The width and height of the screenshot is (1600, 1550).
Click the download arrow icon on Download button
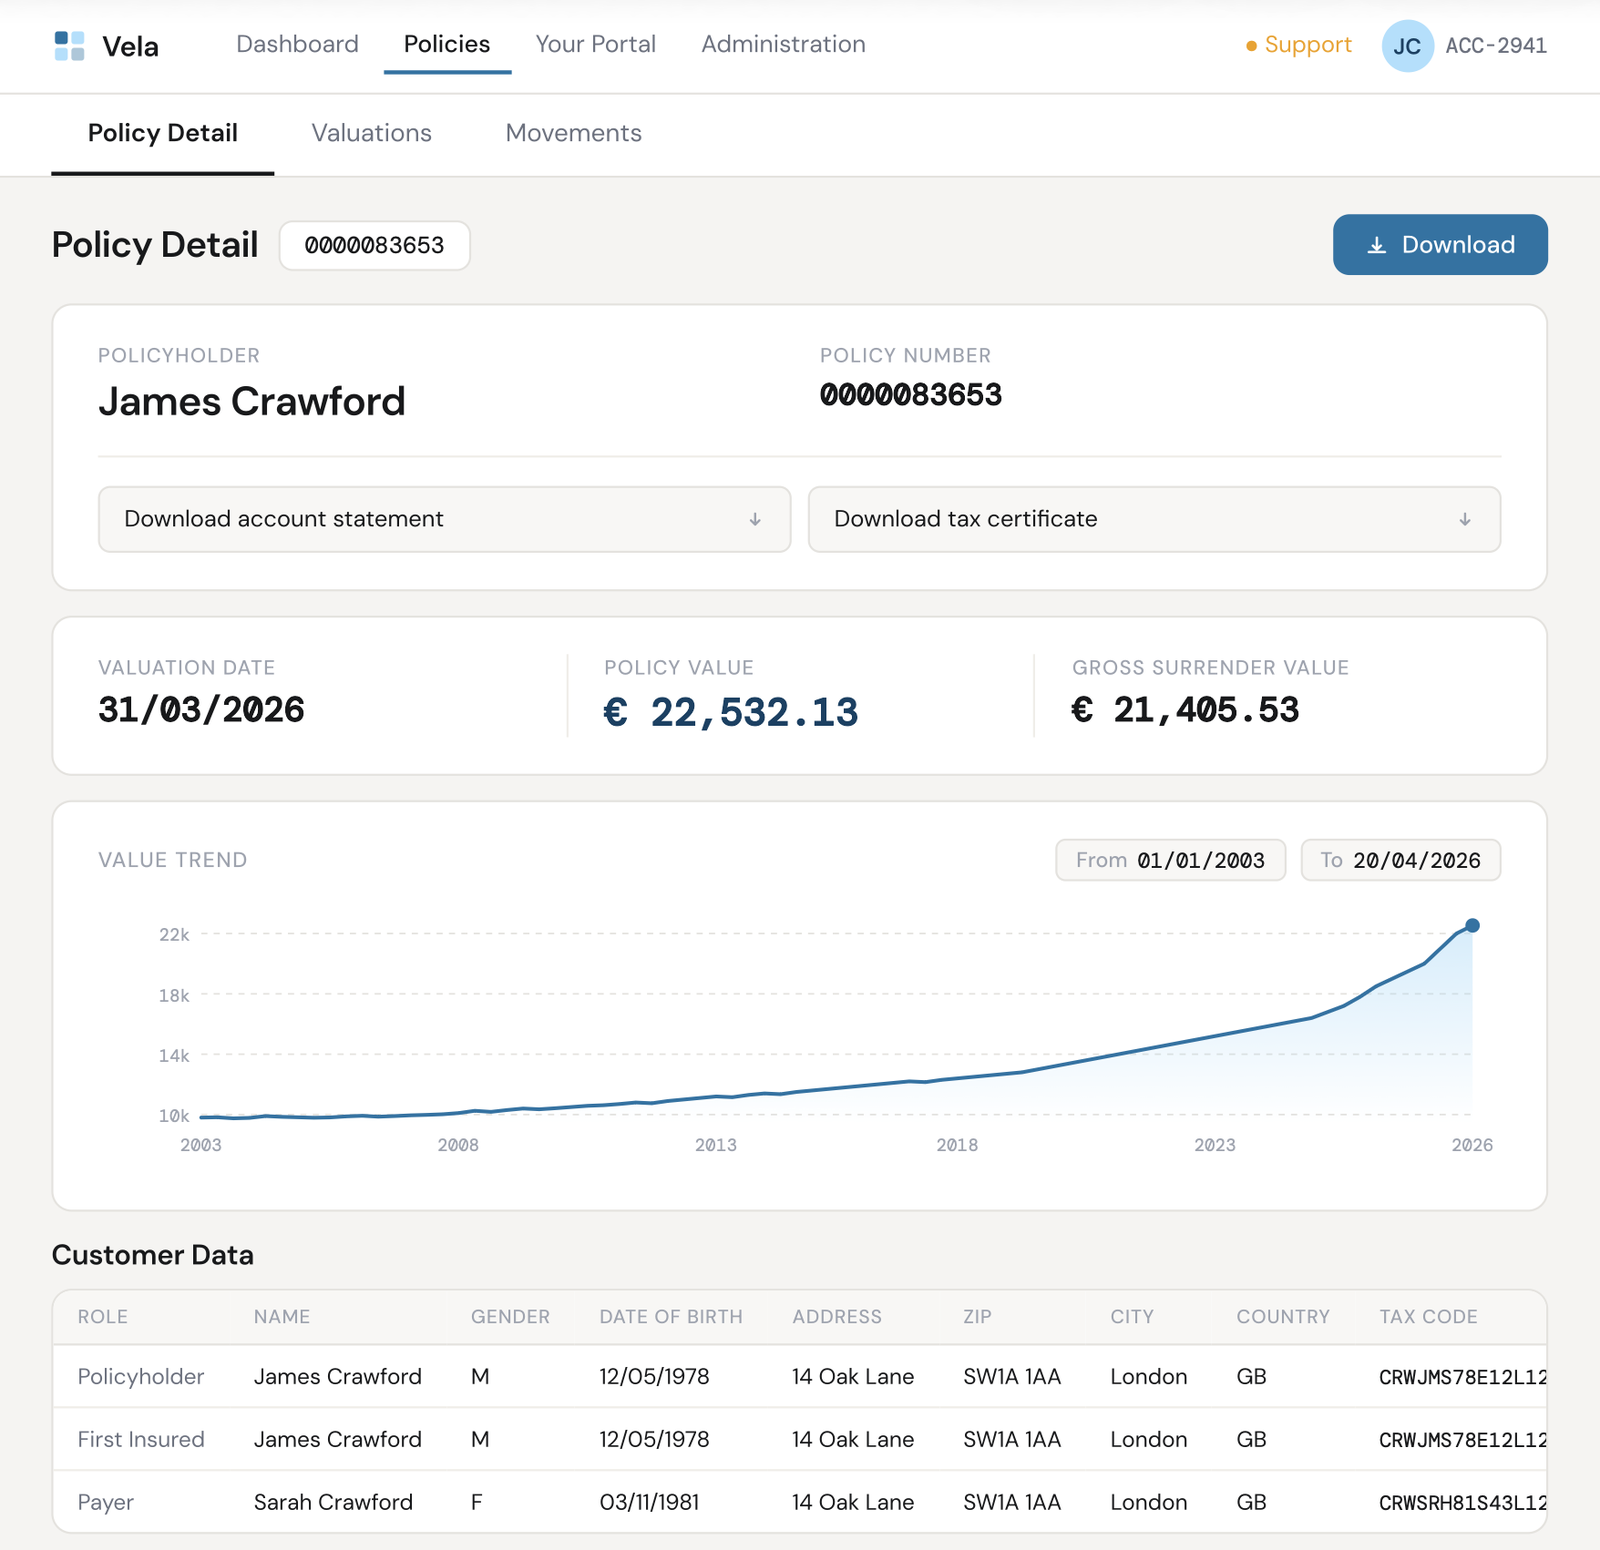point(1378,244)
